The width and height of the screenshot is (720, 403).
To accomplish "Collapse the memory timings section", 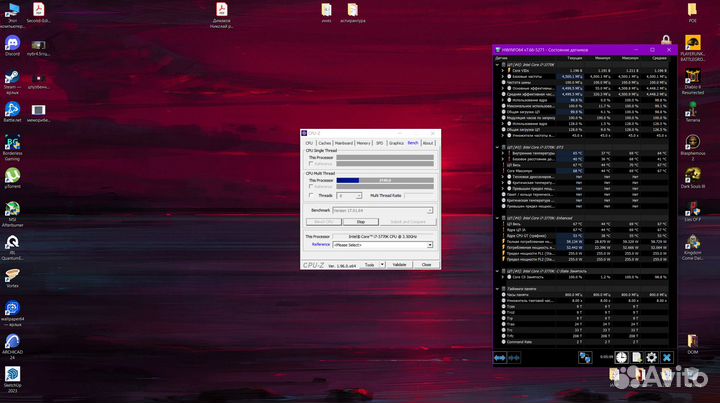I will point(497,289).
